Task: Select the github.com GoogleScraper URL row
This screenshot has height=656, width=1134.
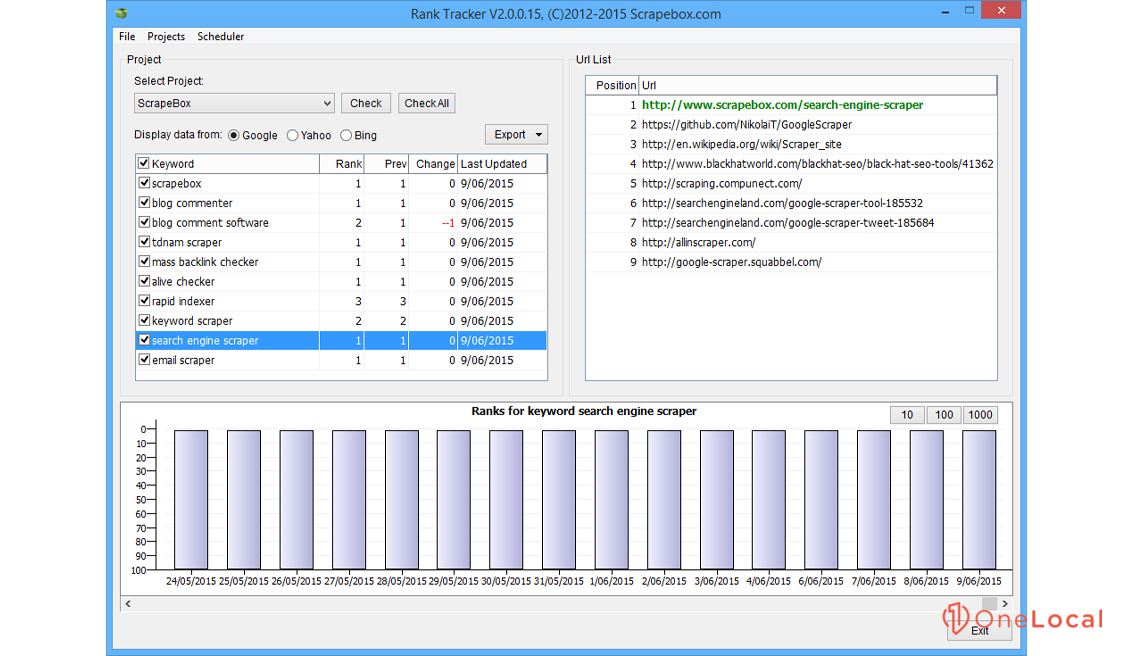Action: coord(746,125)
